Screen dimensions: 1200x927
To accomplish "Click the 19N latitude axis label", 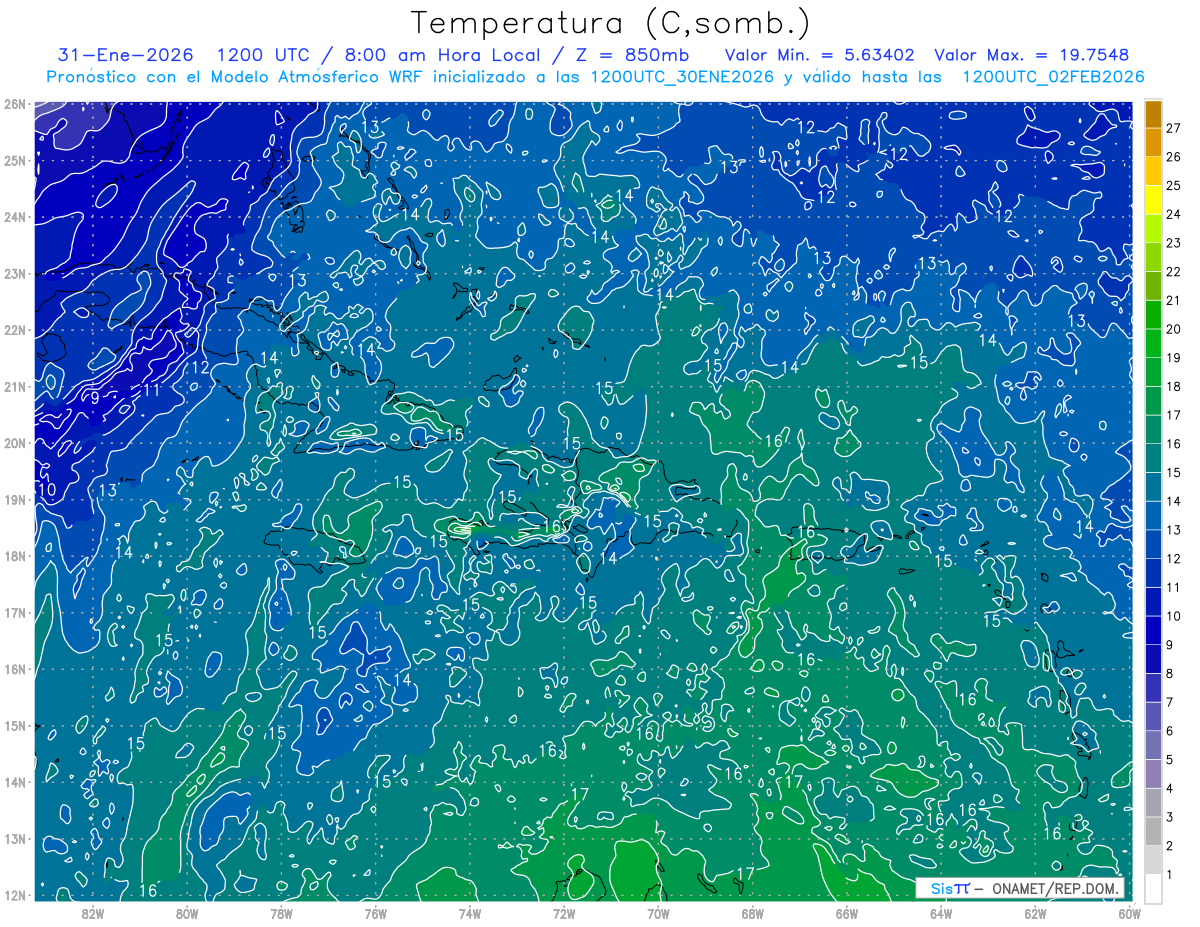I will pos(15,500).
